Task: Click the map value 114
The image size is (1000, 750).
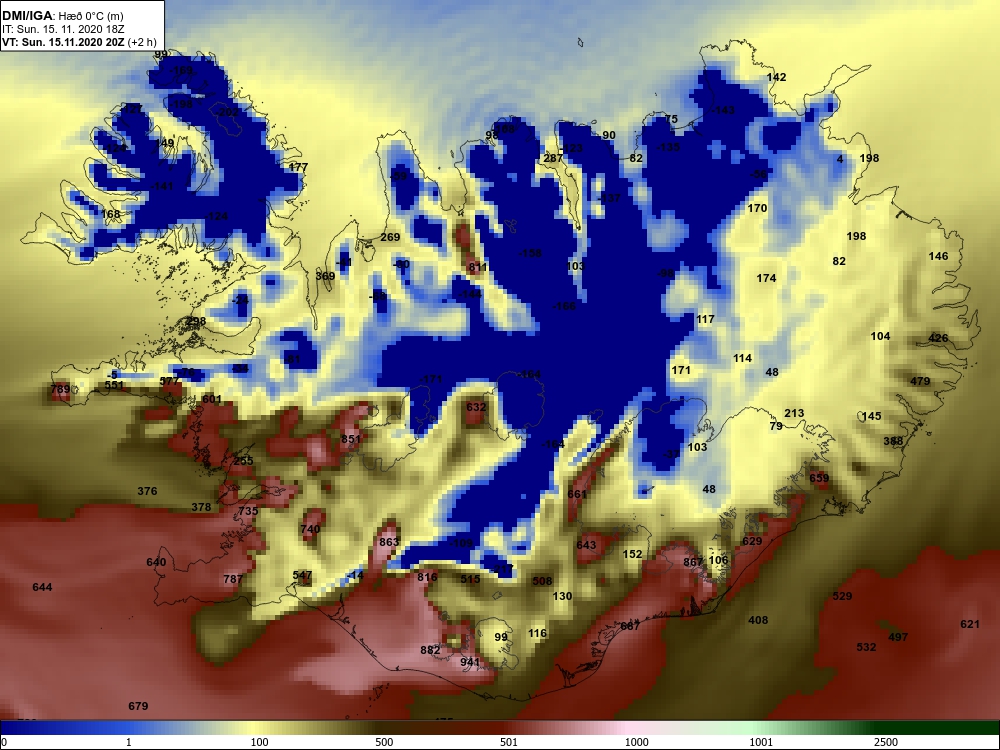Action: point(742,358)
